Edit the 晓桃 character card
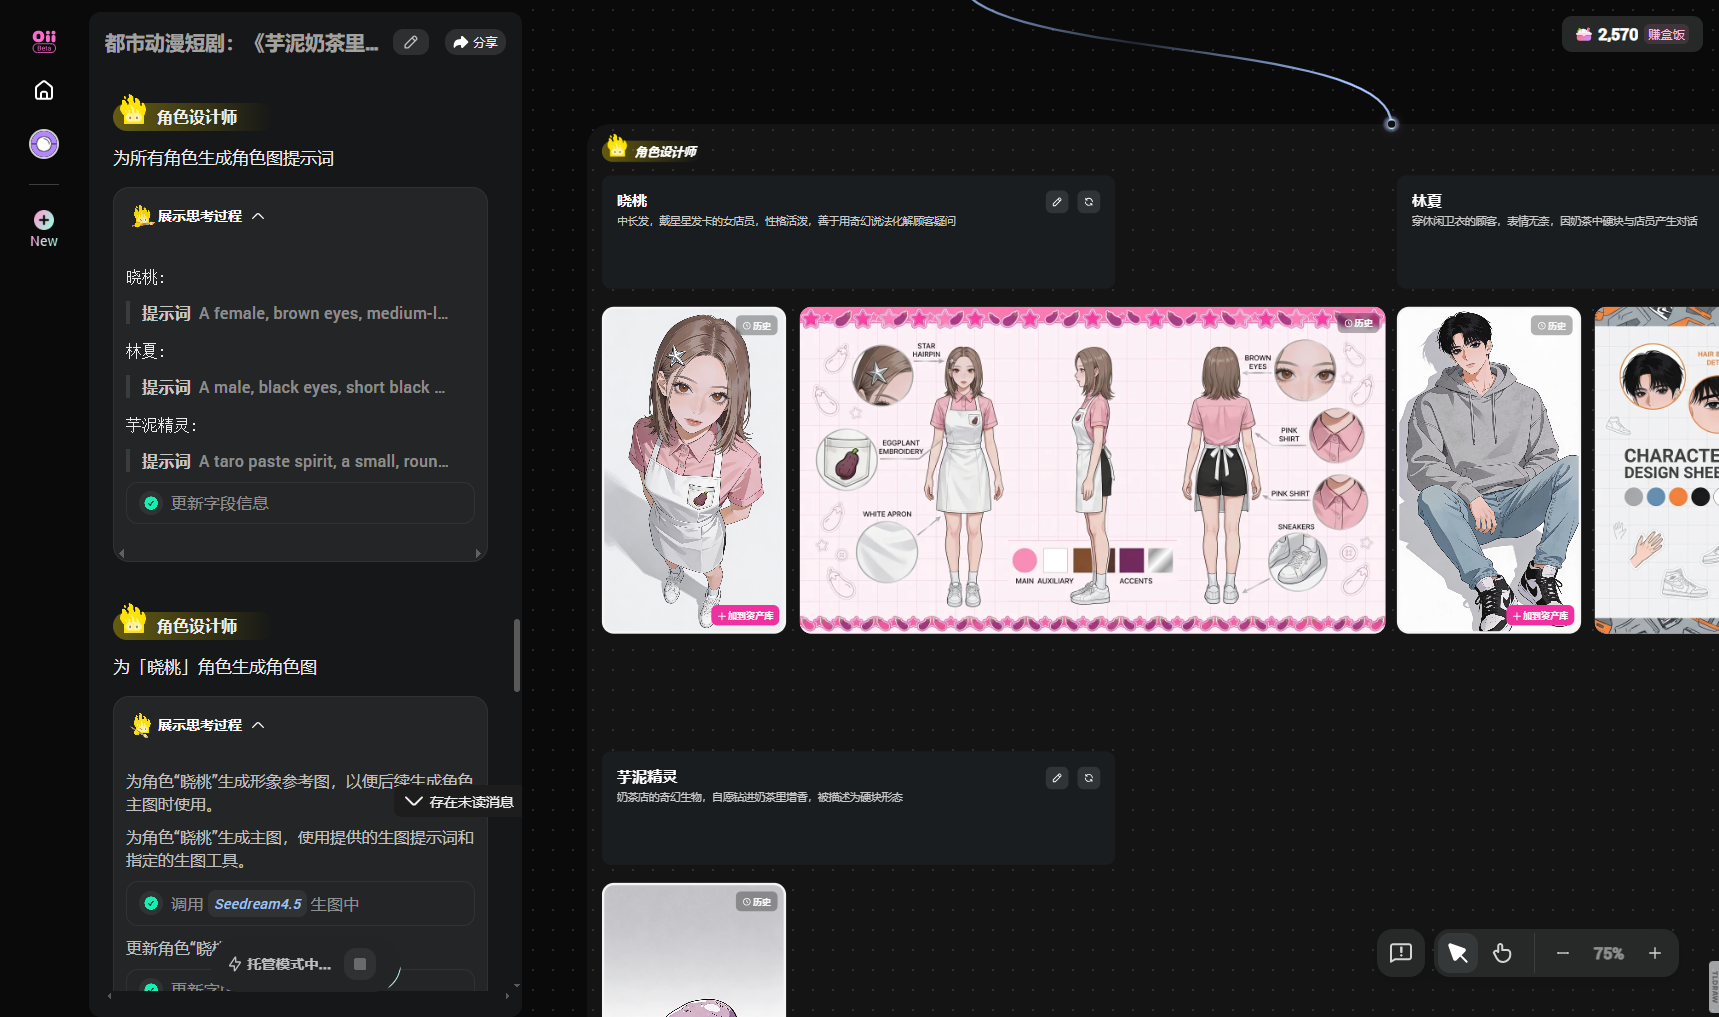The height and width of the screenshot is (1017, 1719). (x=1057, y=202)
